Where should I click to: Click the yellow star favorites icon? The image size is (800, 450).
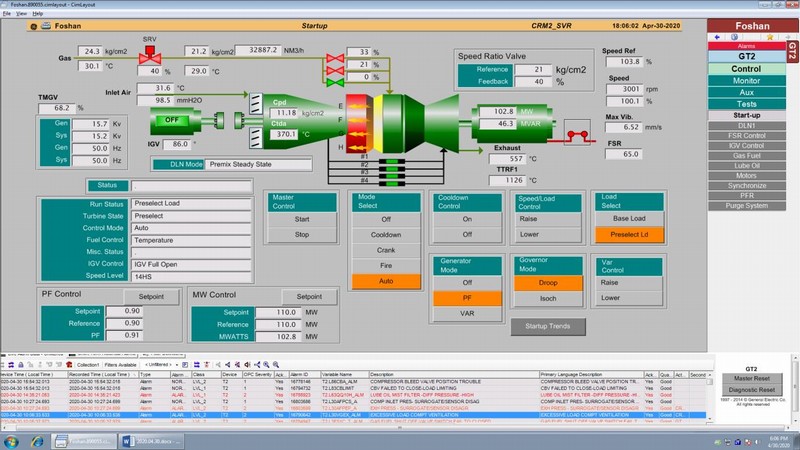point(770,37)
